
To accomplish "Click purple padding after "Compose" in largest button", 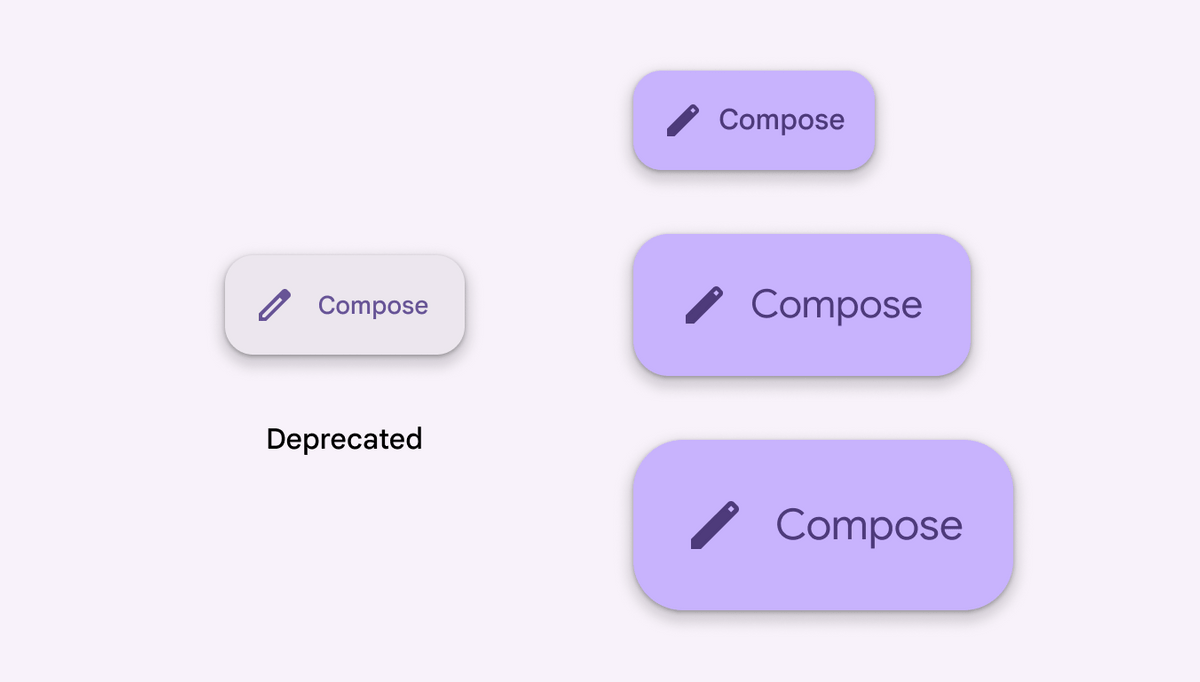I will (x=988, y=525).
